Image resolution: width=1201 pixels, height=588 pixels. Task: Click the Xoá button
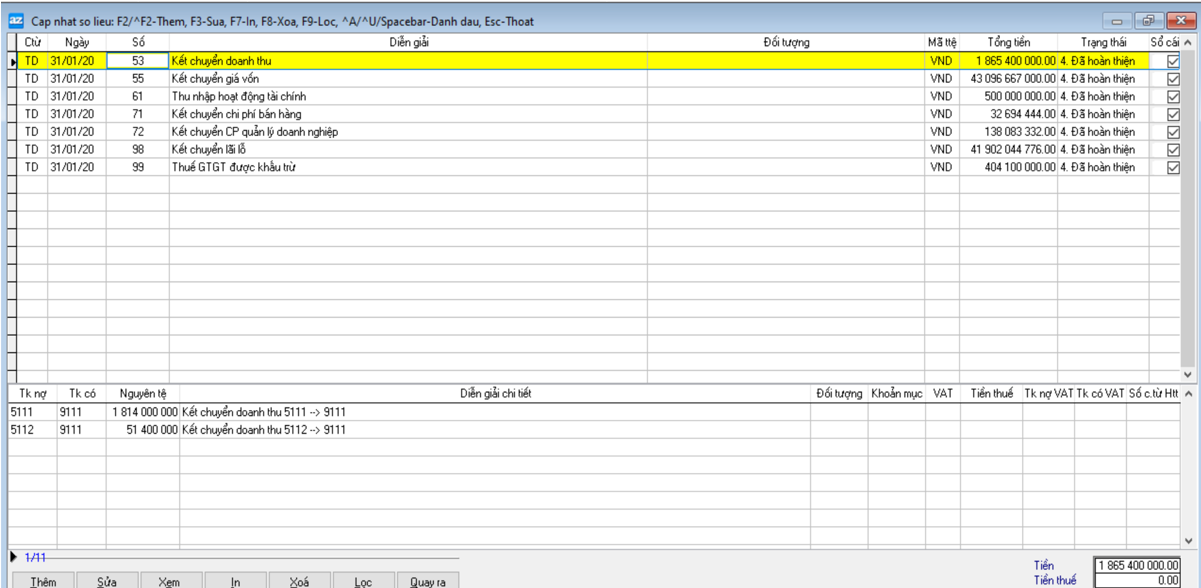tap(299, 581)
